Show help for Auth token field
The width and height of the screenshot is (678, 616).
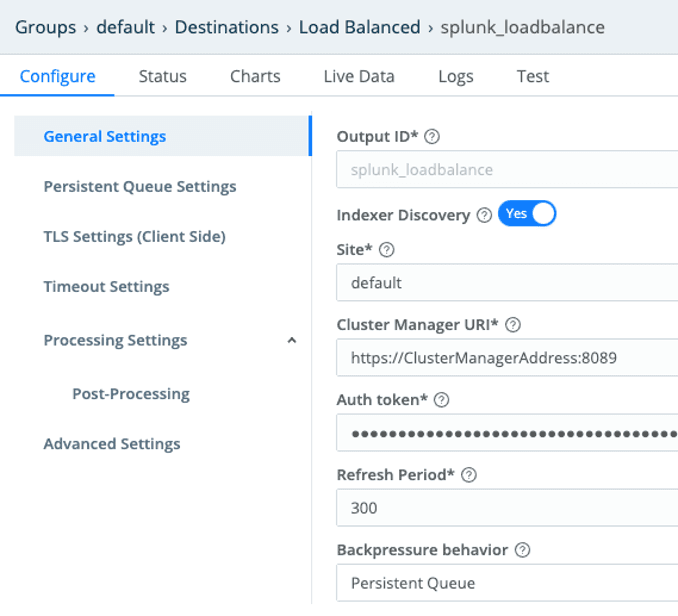441,400
